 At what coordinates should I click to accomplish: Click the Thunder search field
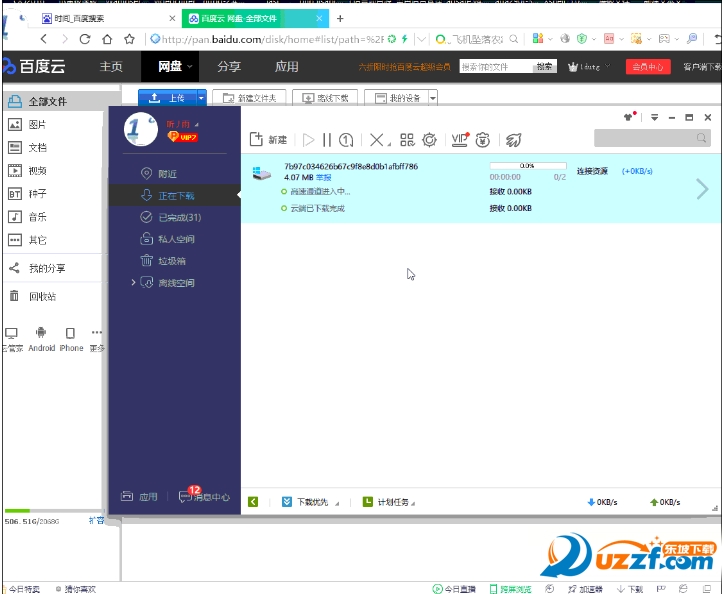652,138
